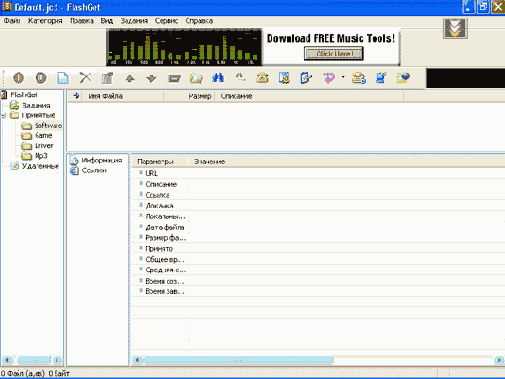Select the Mp3 folder
The image size is (505, 379).
click(x=41, y=156)
